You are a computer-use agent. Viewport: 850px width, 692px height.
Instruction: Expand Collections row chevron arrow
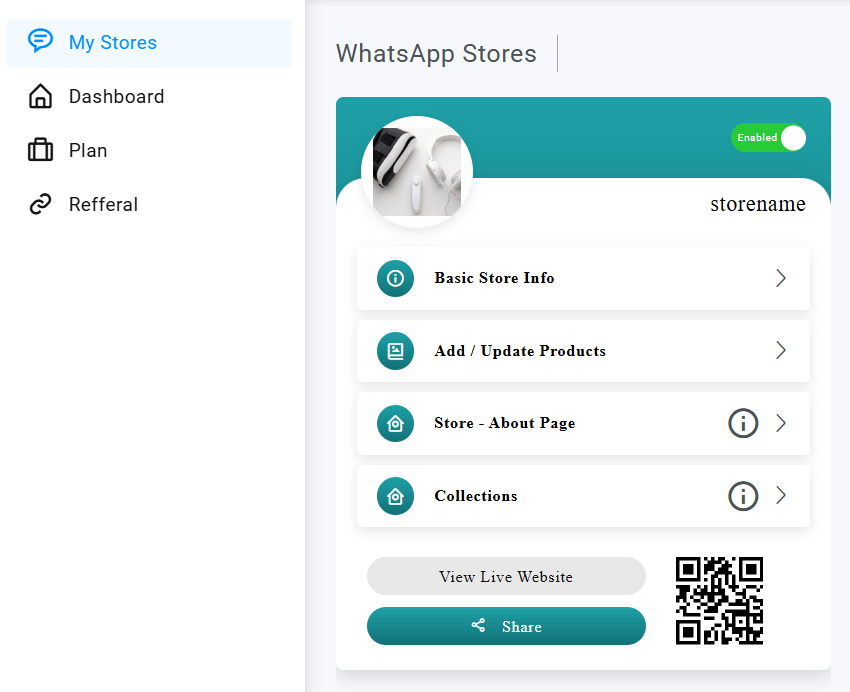tap(781, 496)
